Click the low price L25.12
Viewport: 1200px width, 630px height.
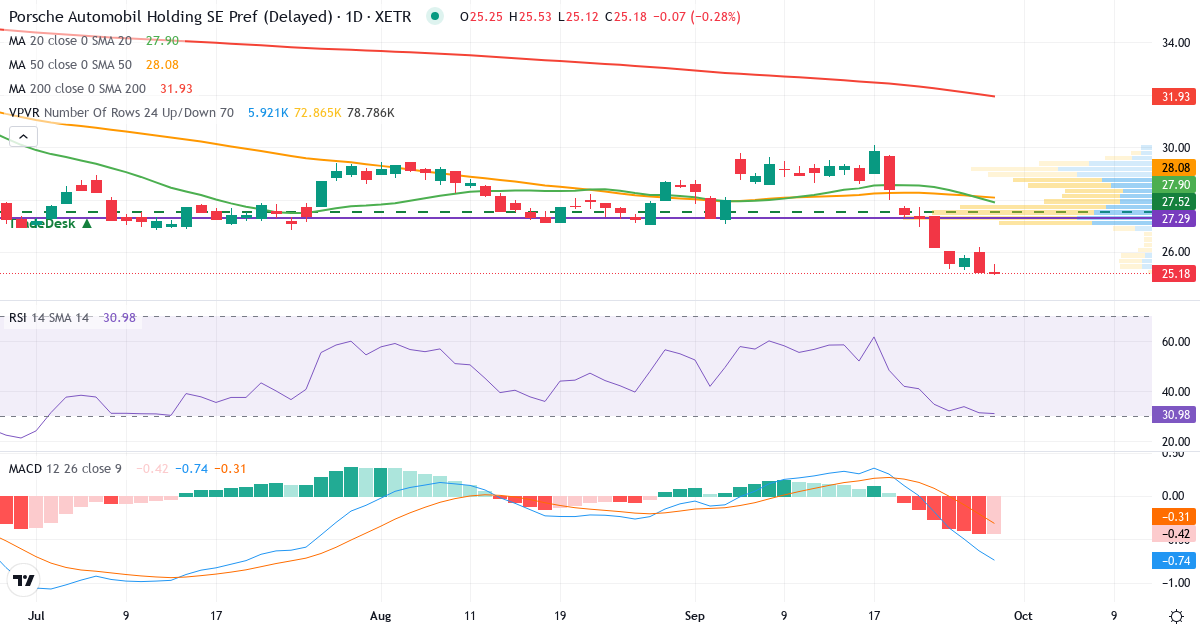point(577,16)
